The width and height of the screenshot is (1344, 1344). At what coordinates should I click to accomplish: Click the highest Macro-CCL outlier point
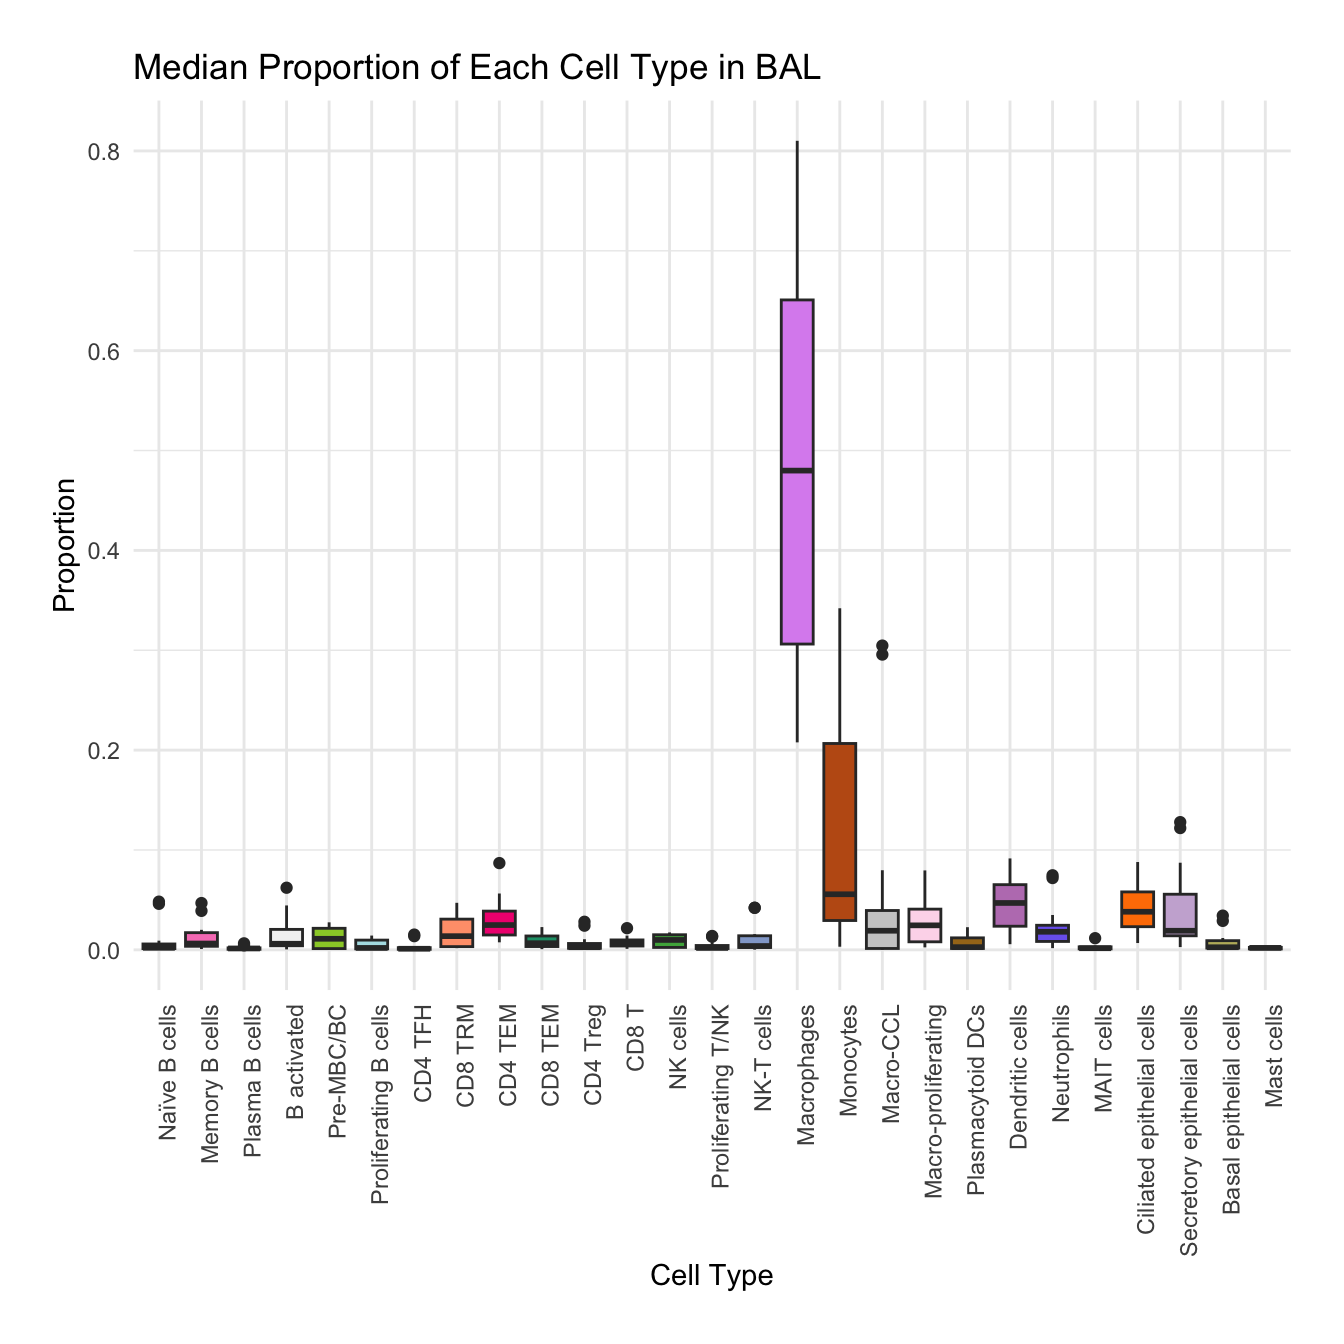[x=882, y=646]
